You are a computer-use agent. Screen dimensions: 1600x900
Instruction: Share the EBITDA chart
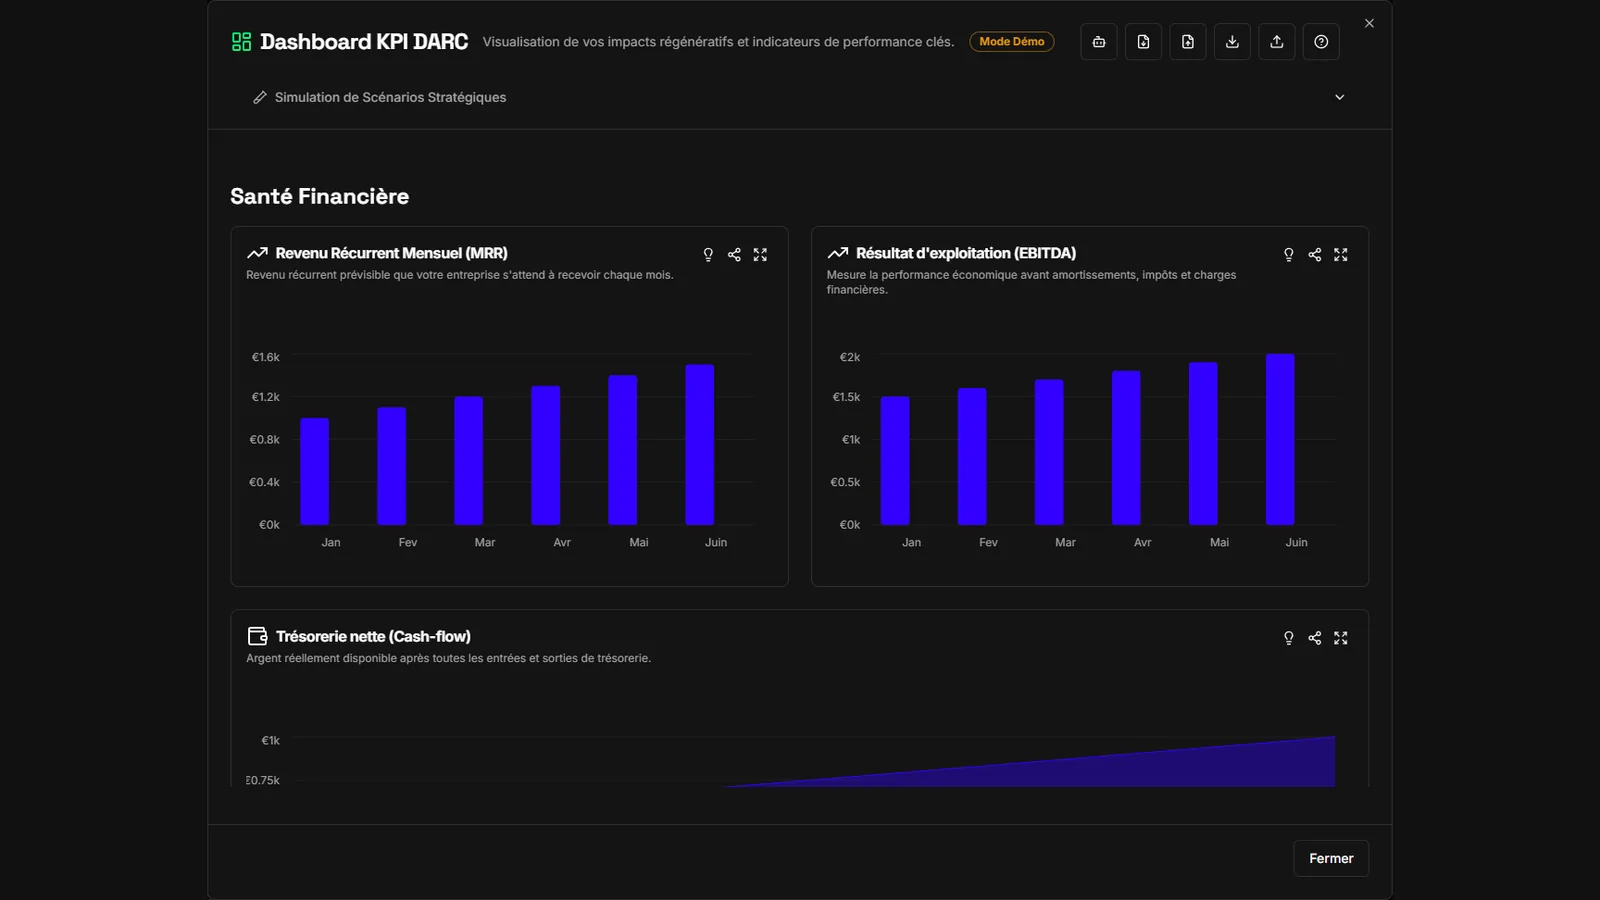pyautogui.click(x=1315, y=255)
